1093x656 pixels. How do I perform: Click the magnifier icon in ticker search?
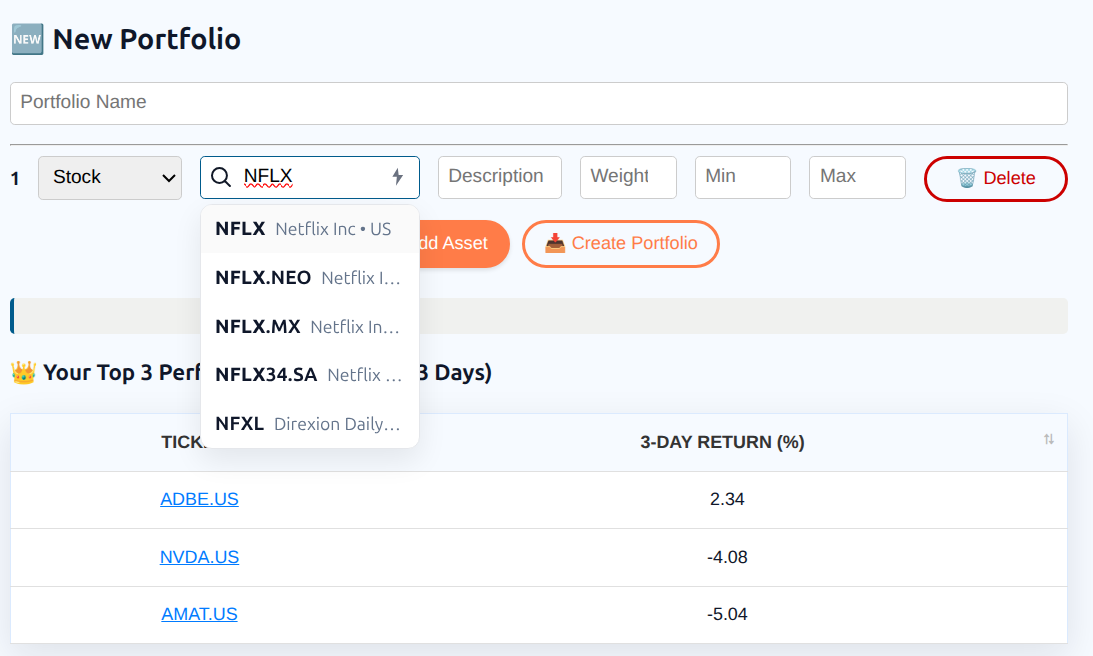point(221,177)
